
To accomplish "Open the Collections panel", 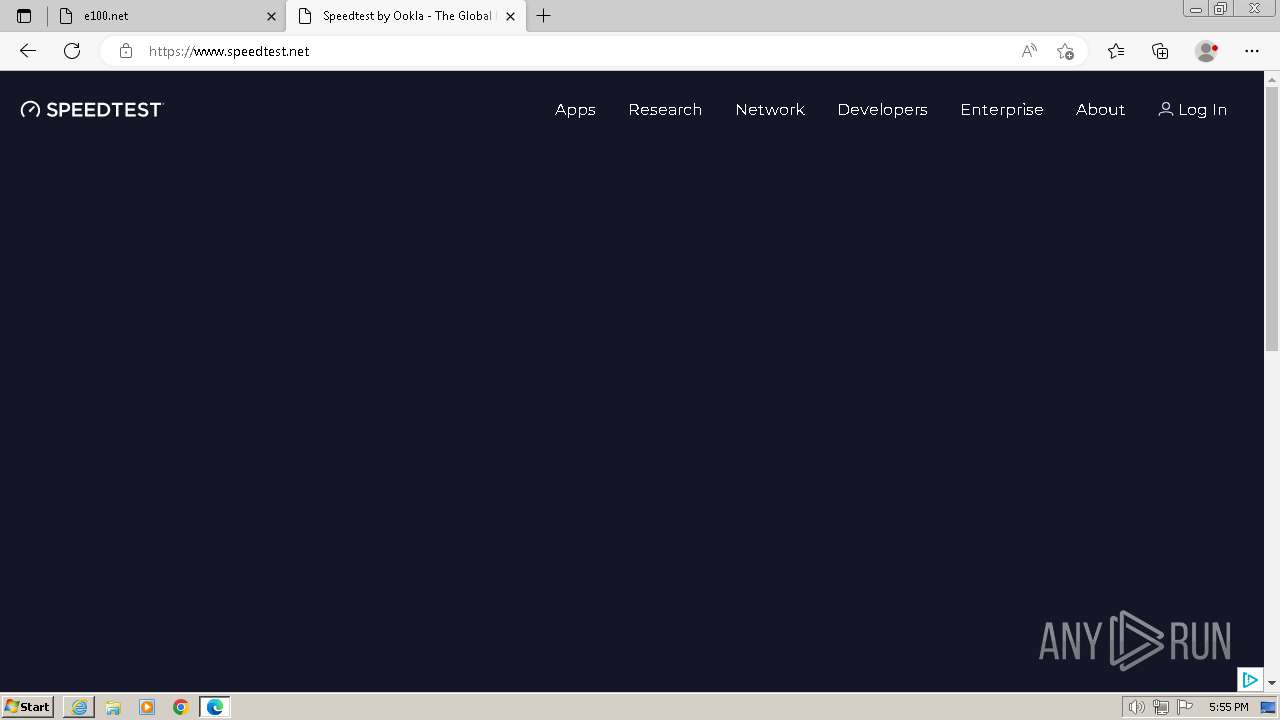I will pos(1160,51).
